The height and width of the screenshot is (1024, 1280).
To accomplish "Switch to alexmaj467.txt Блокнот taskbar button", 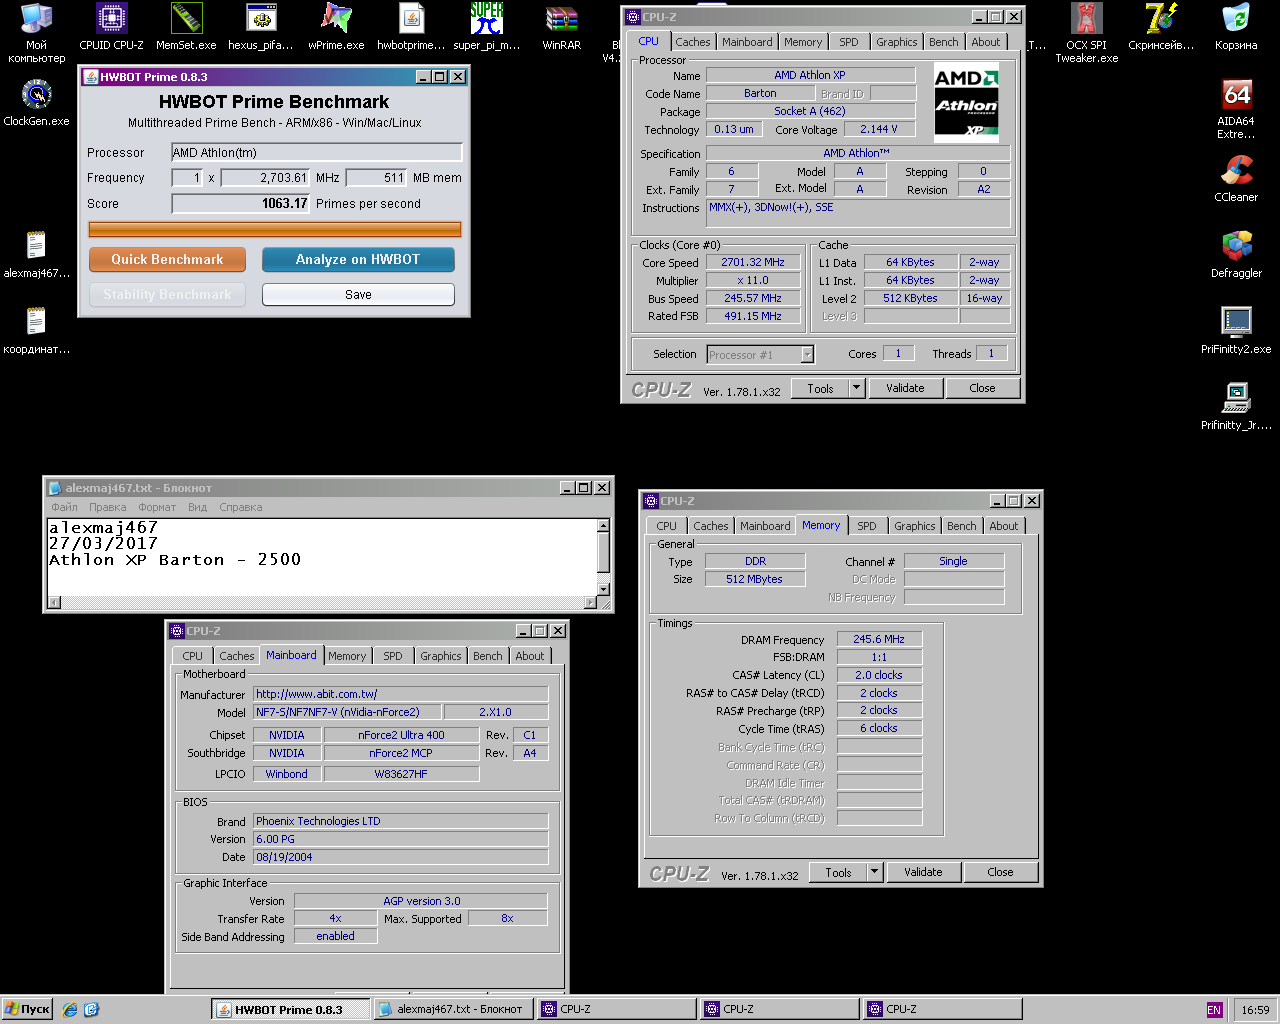I will (453, 1010).
